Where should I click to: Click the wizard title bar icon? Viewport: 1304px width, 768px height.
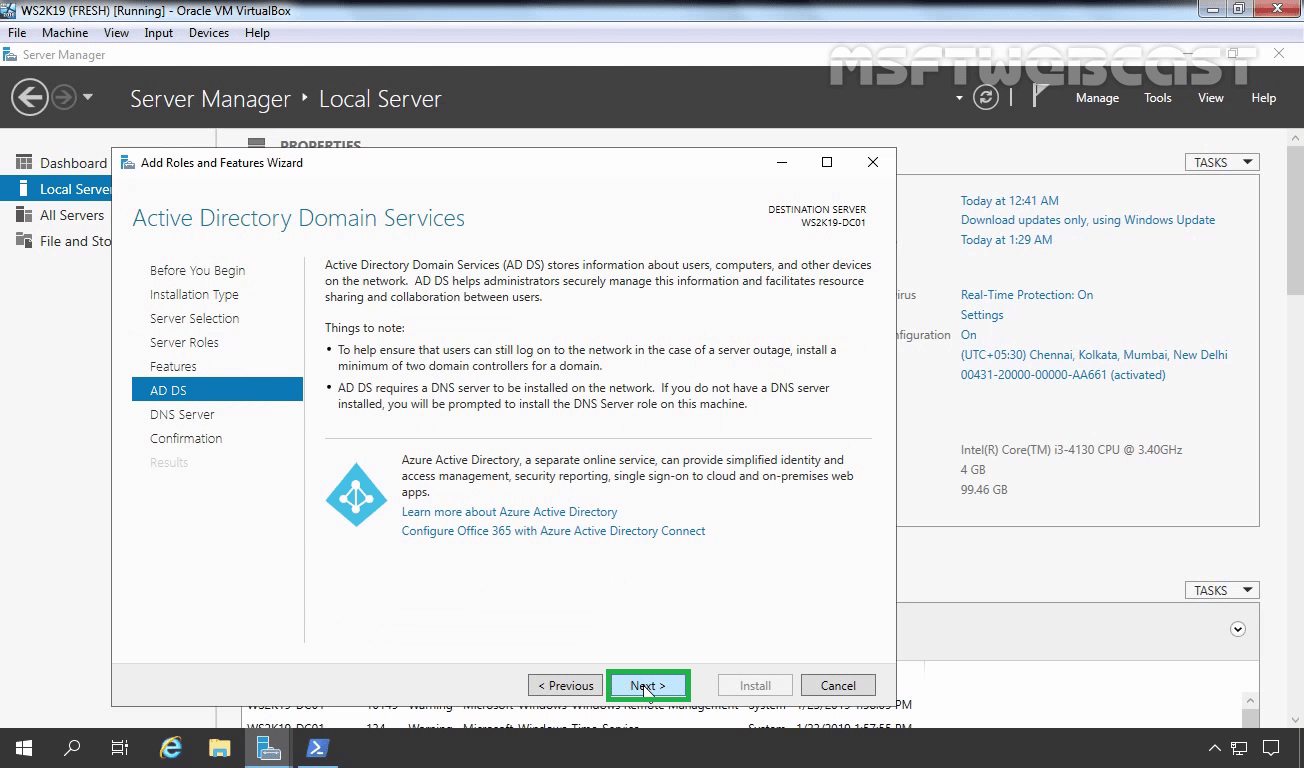tap(126, 162)
